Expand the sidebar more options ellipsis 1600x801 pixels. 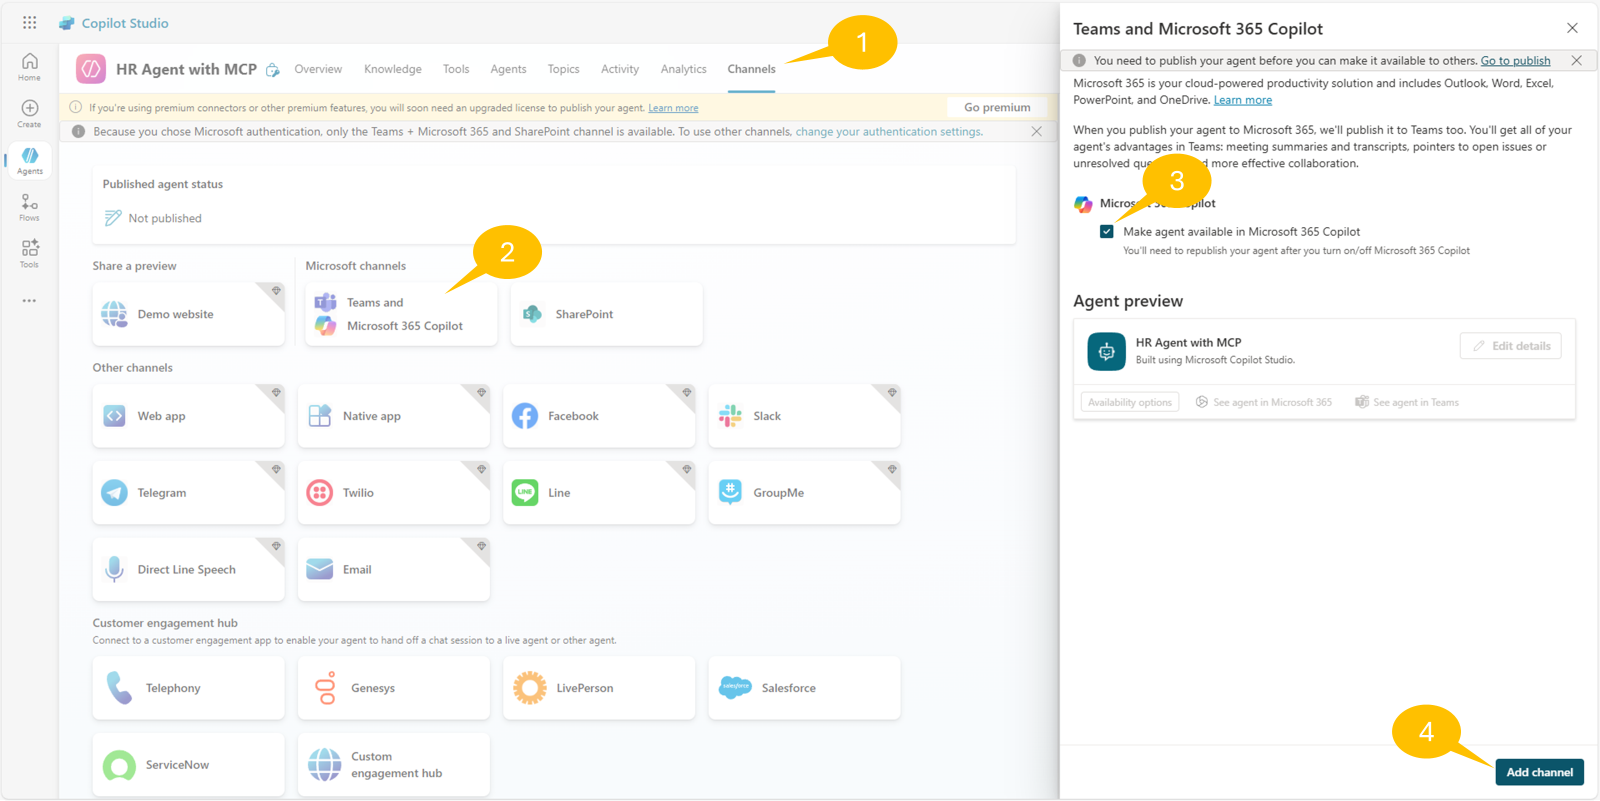tap(30, 300)
